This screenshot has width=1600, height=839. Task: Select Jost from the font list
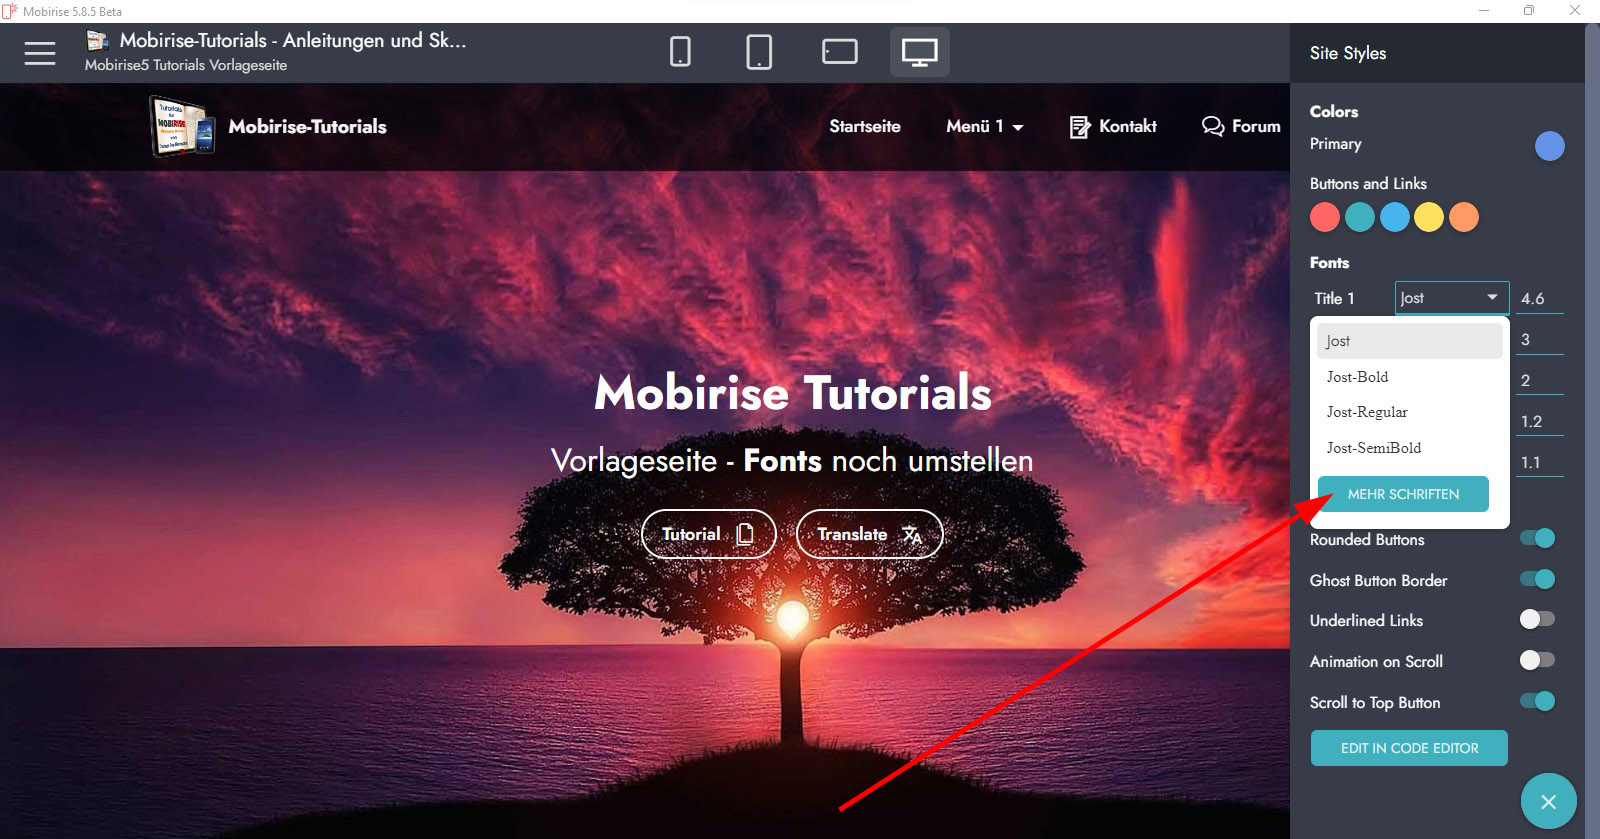pos(1409,341)
